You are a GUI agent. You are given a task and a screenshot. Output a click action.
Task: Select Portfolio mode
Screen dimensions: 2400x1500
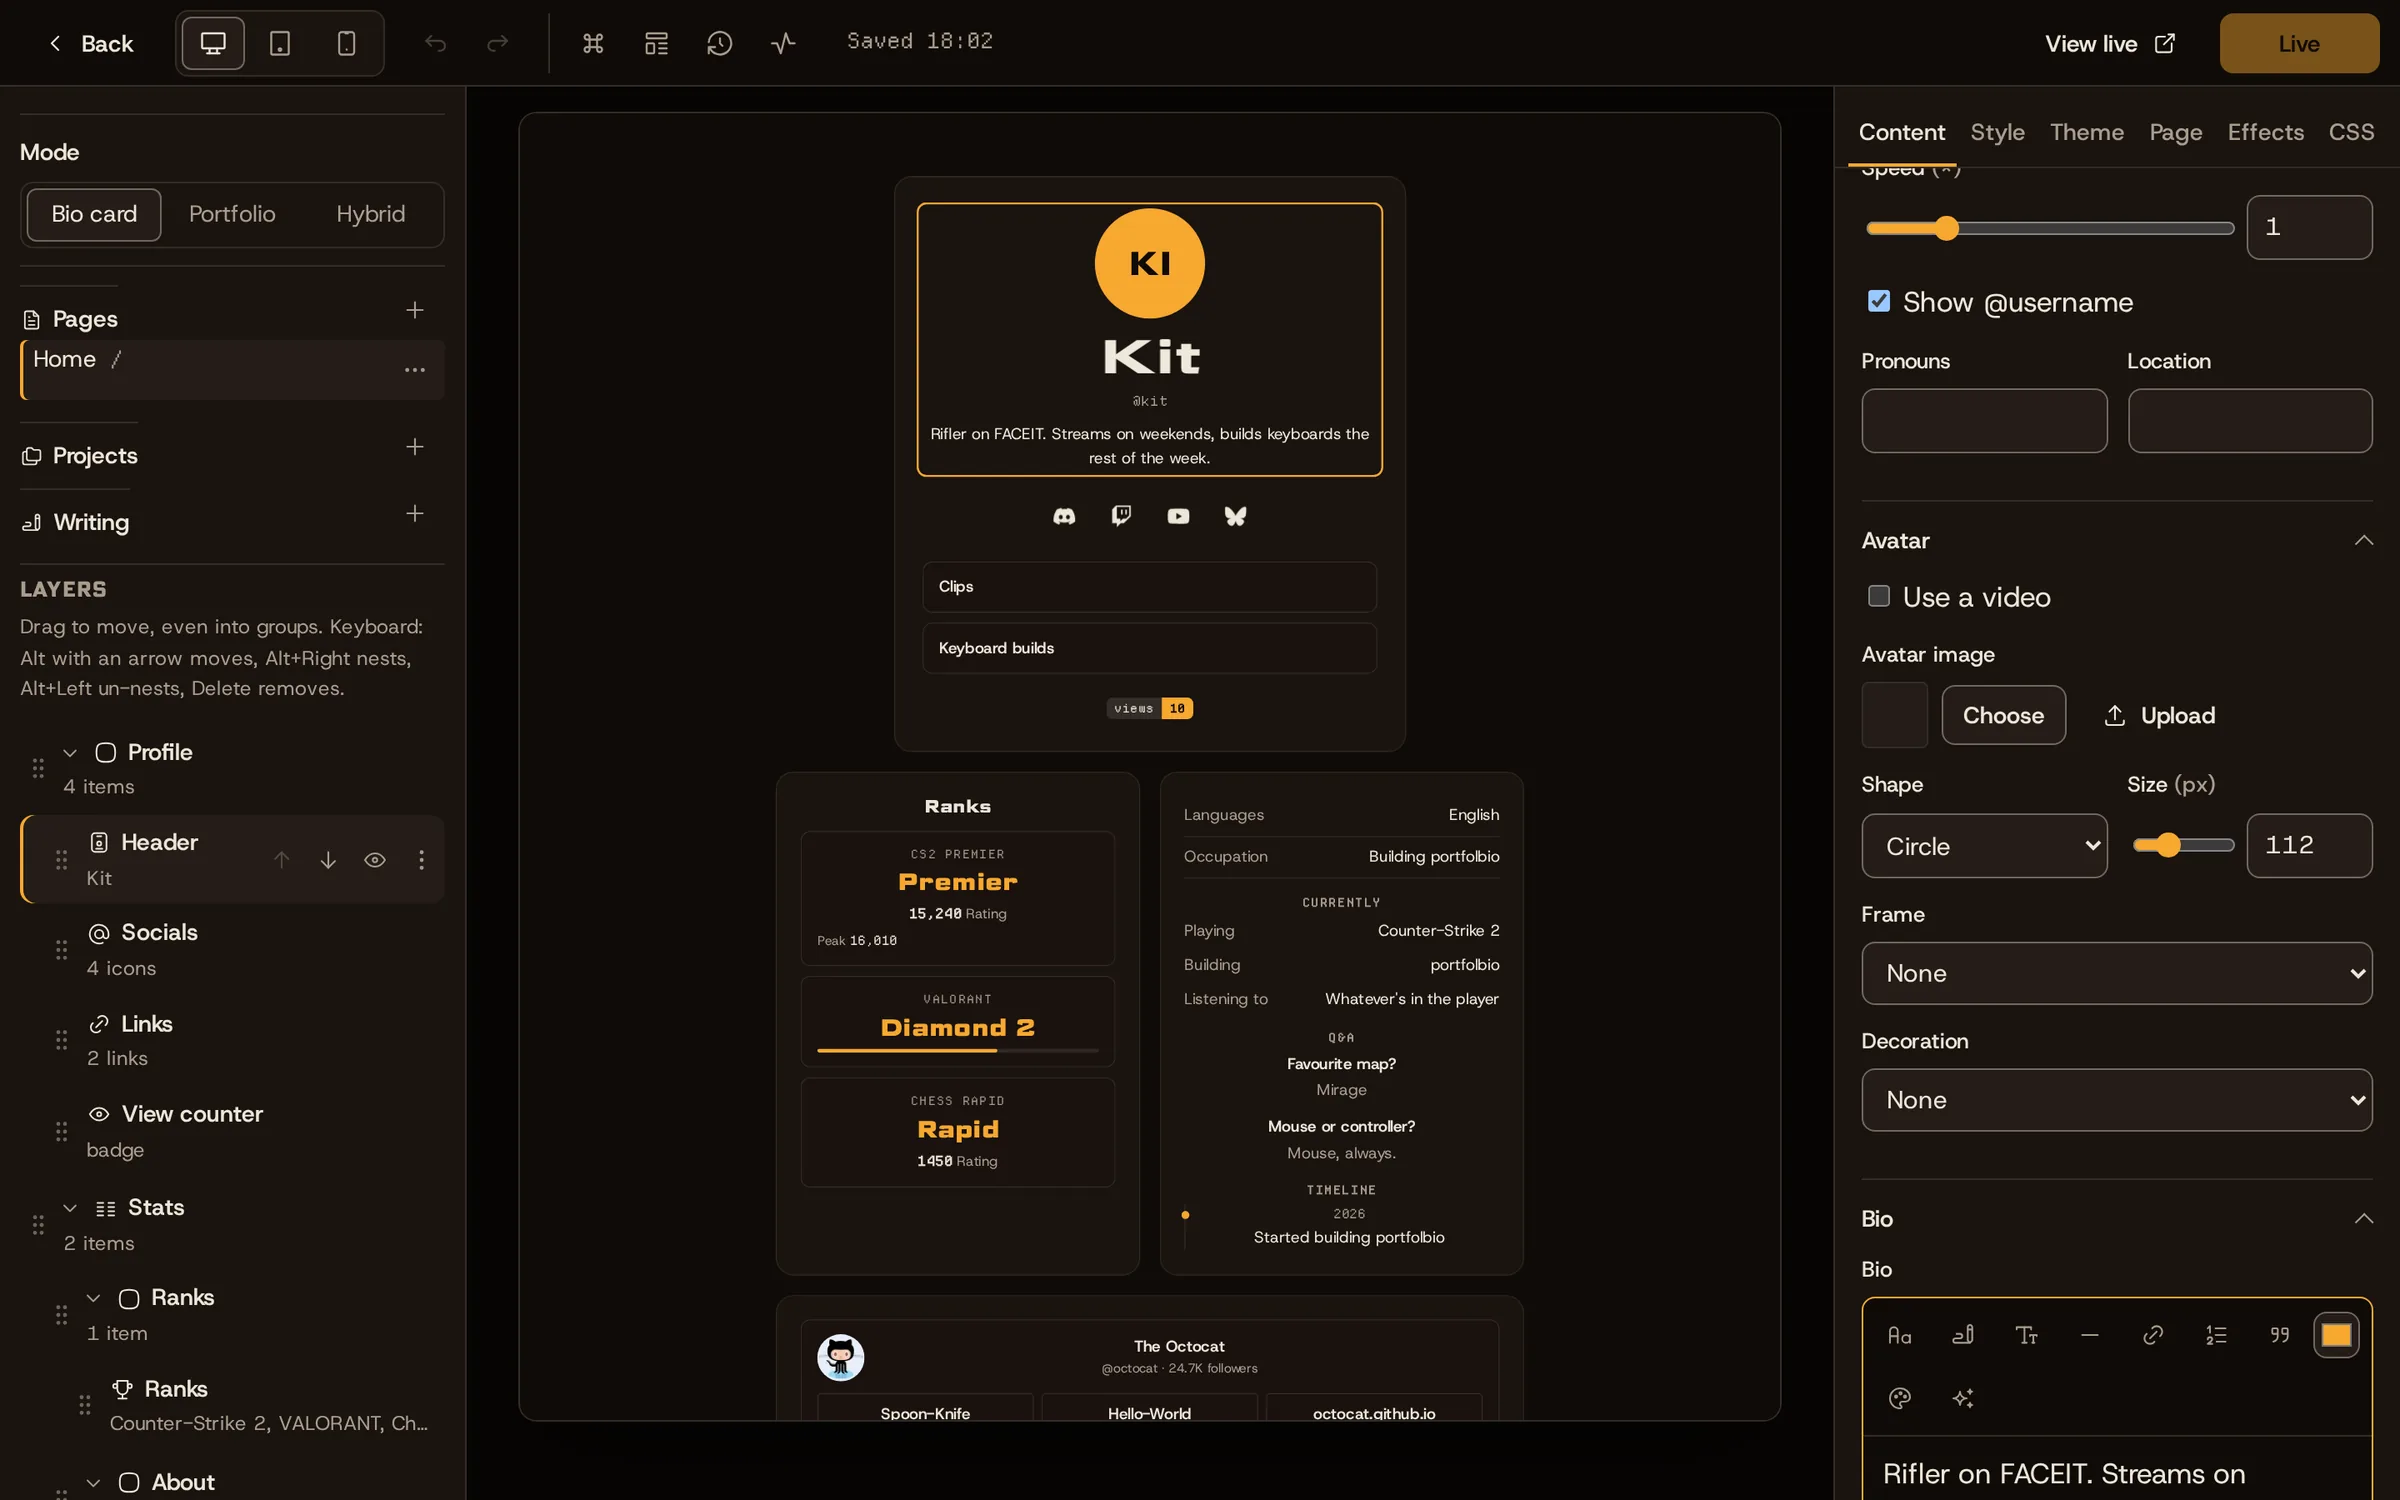(x=232, y=214)
